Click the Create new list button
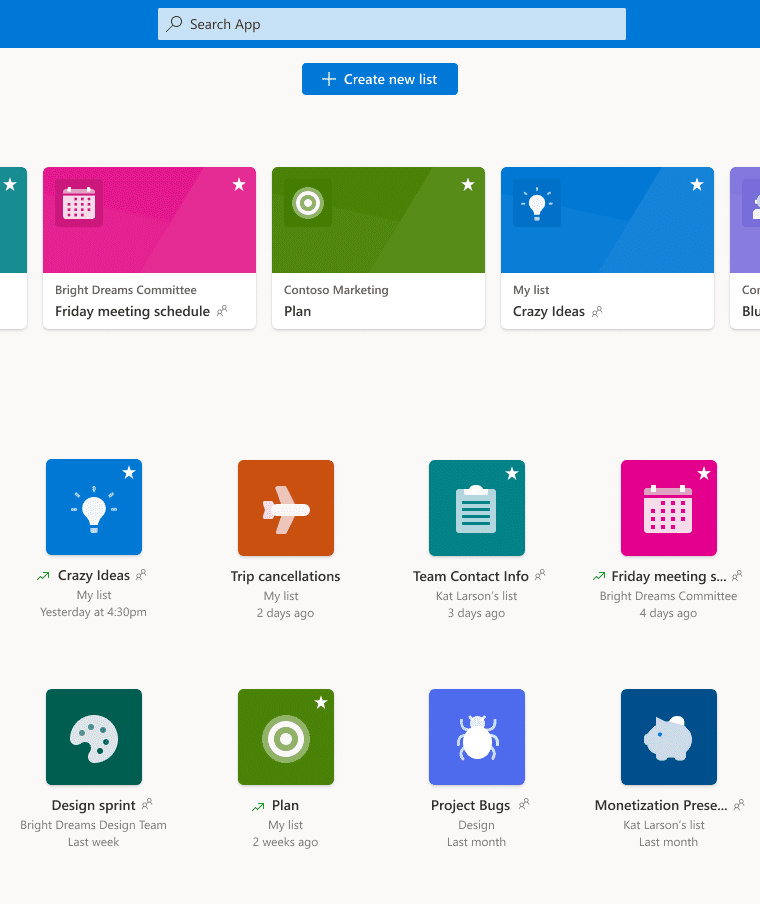Screen dimensions: 760x904 pos(380,79)
